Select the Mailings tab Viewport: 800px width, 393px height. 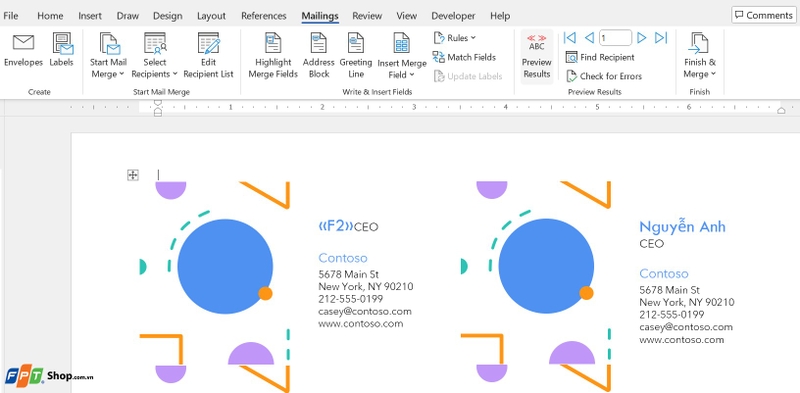(320, 16)
